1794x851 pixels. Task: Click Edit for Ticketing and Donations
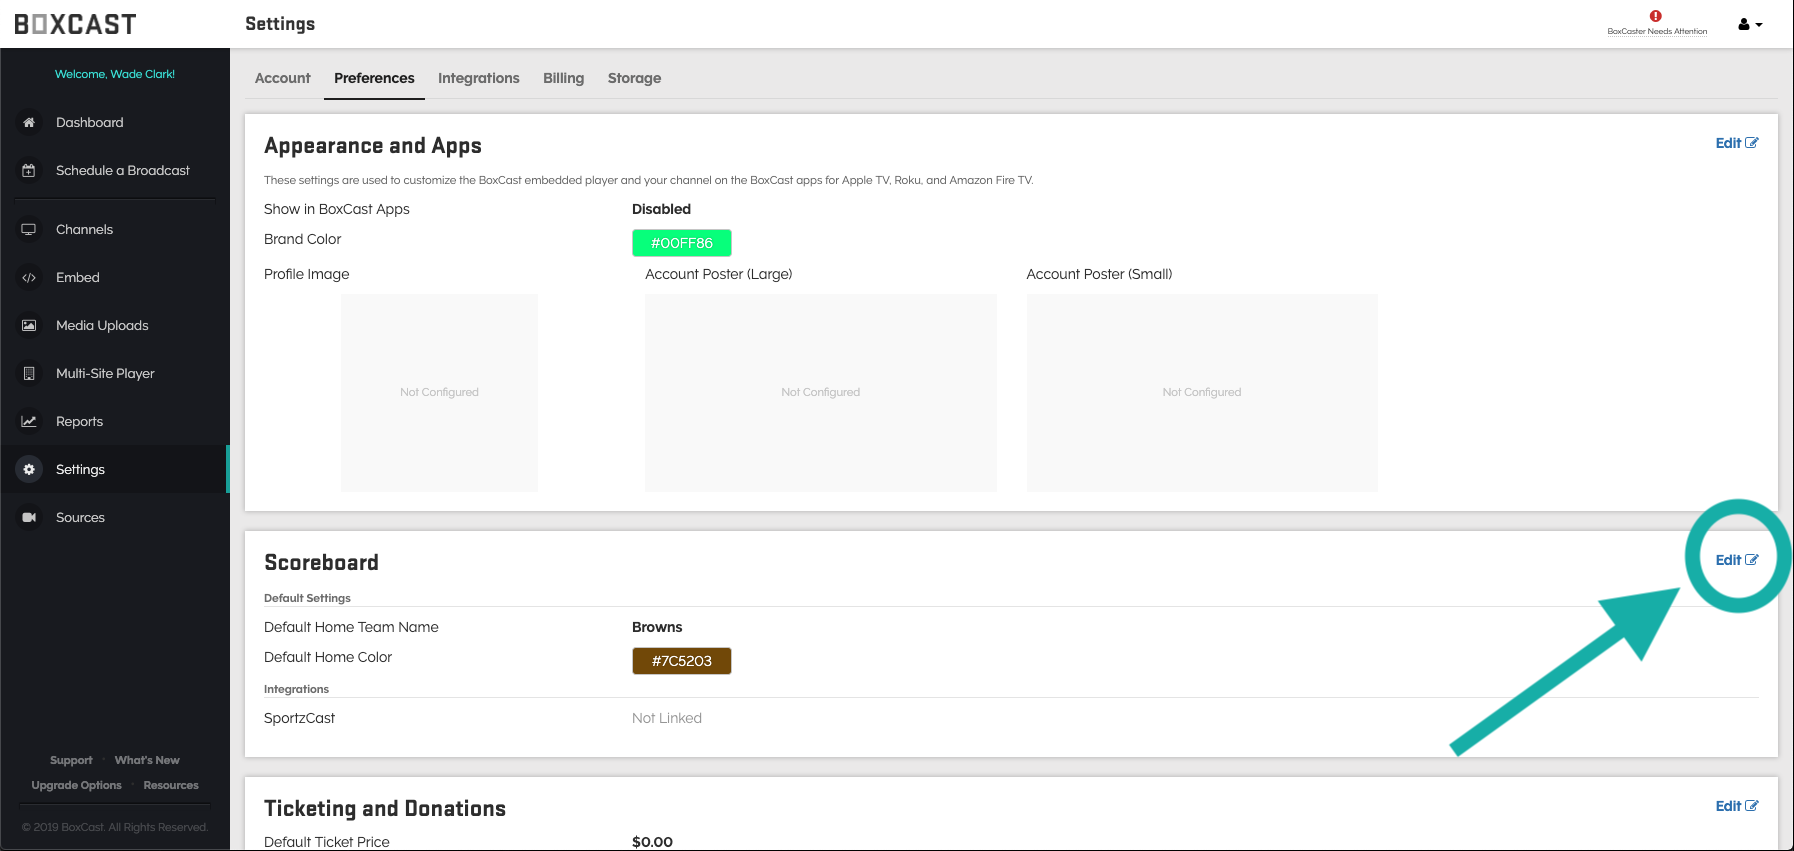click(x=1736, y=806)
